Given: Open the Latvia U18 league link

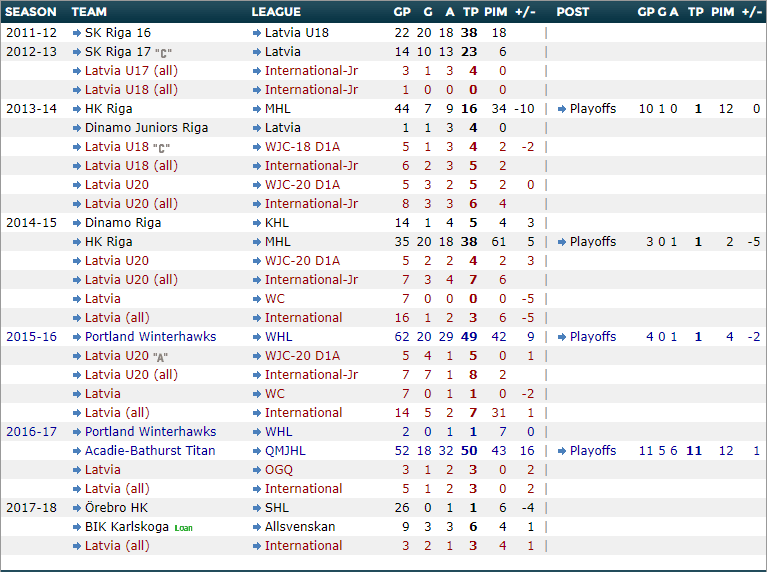Looking at the screenshot, I should point(297,33).
